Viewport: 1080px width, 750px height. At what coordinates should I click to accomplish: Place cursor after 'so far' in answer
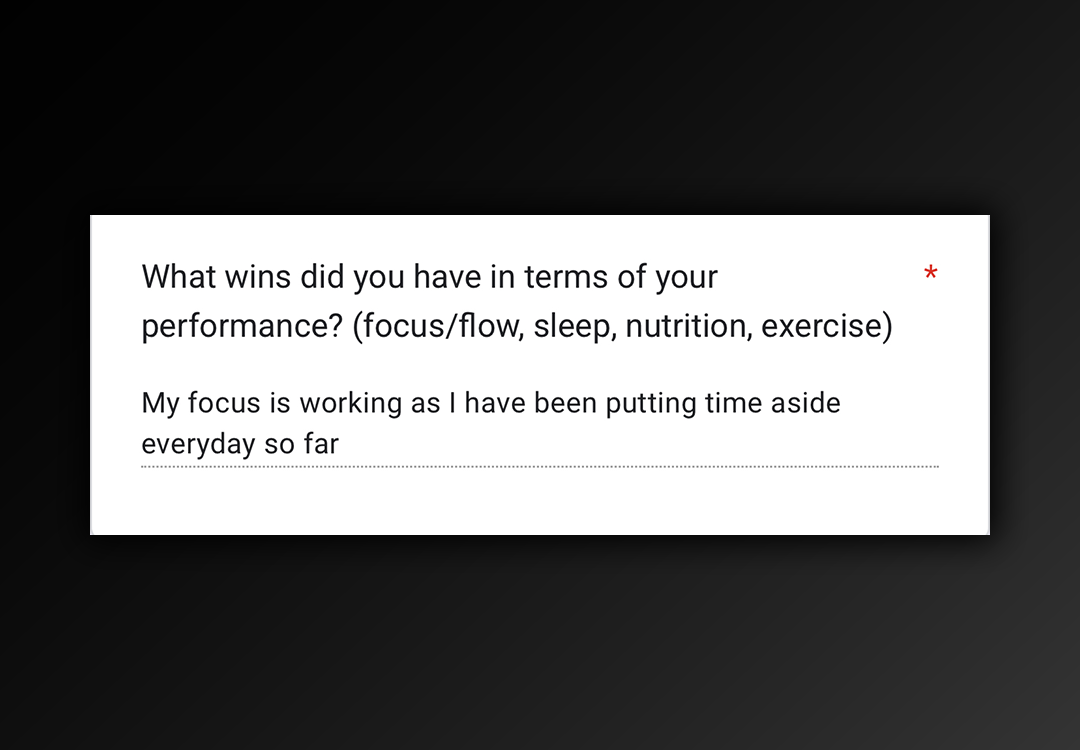pos(341,444)
